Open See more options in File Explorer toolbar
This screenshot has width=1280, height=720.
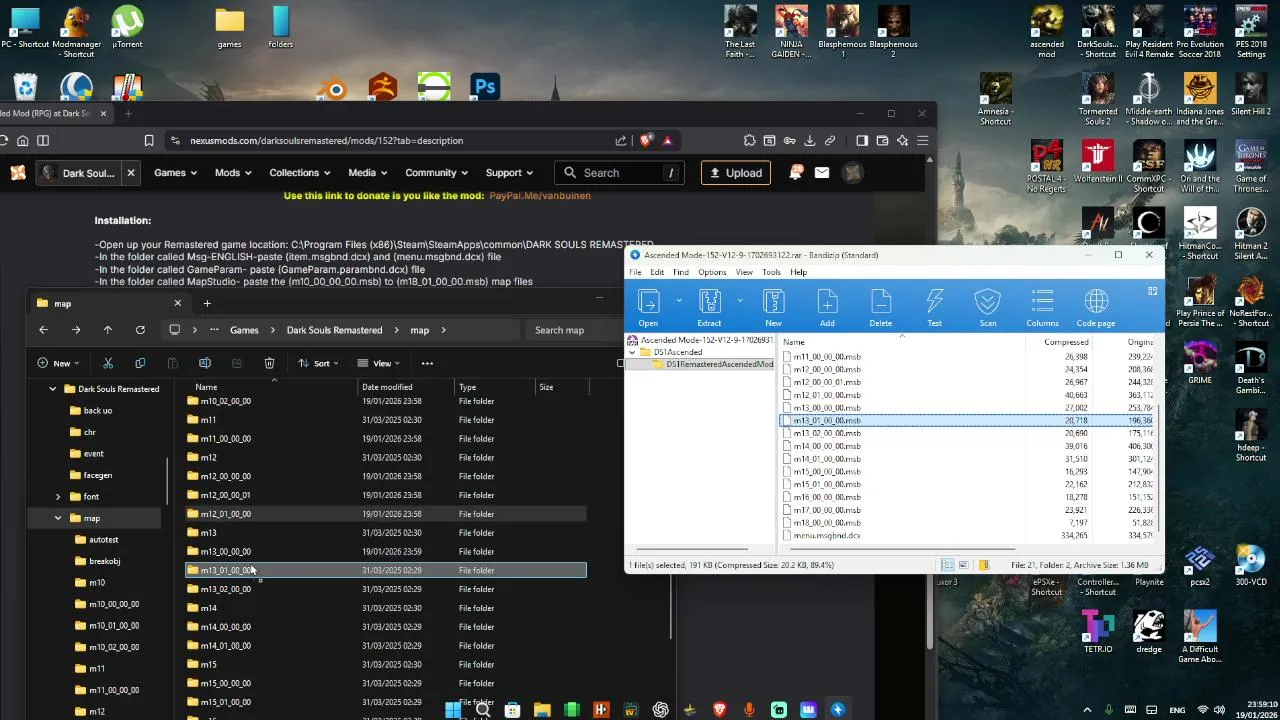click(x=427, y=363)
